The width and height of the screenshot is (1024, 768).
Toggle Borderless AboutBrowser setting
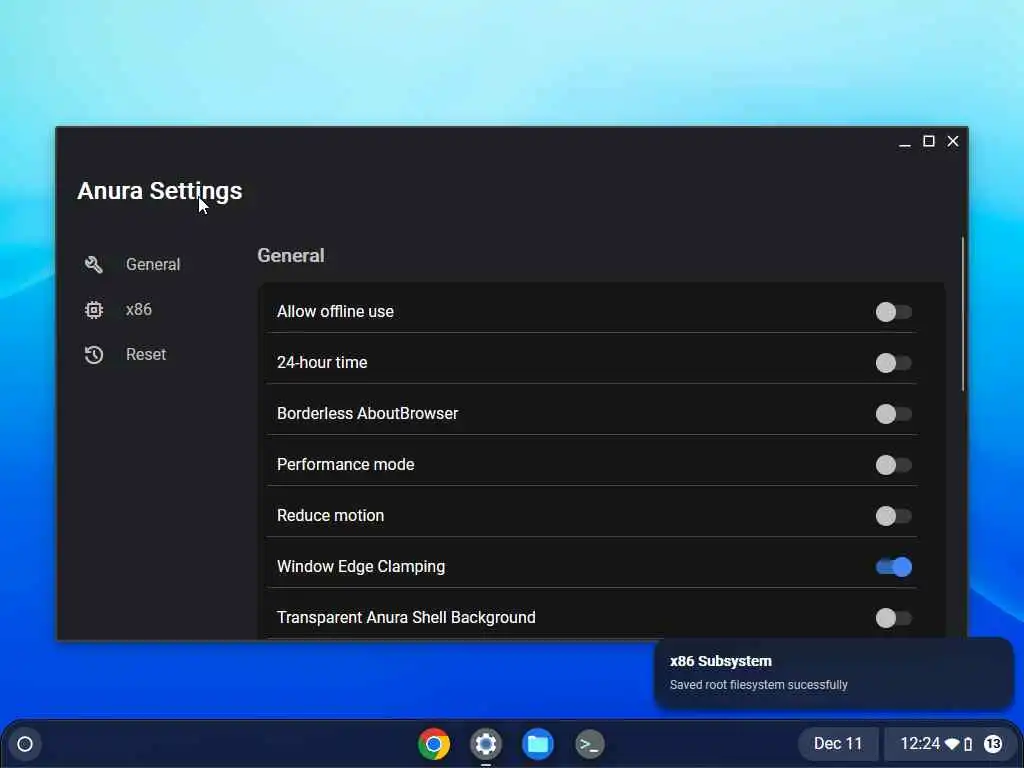[893, 414]
